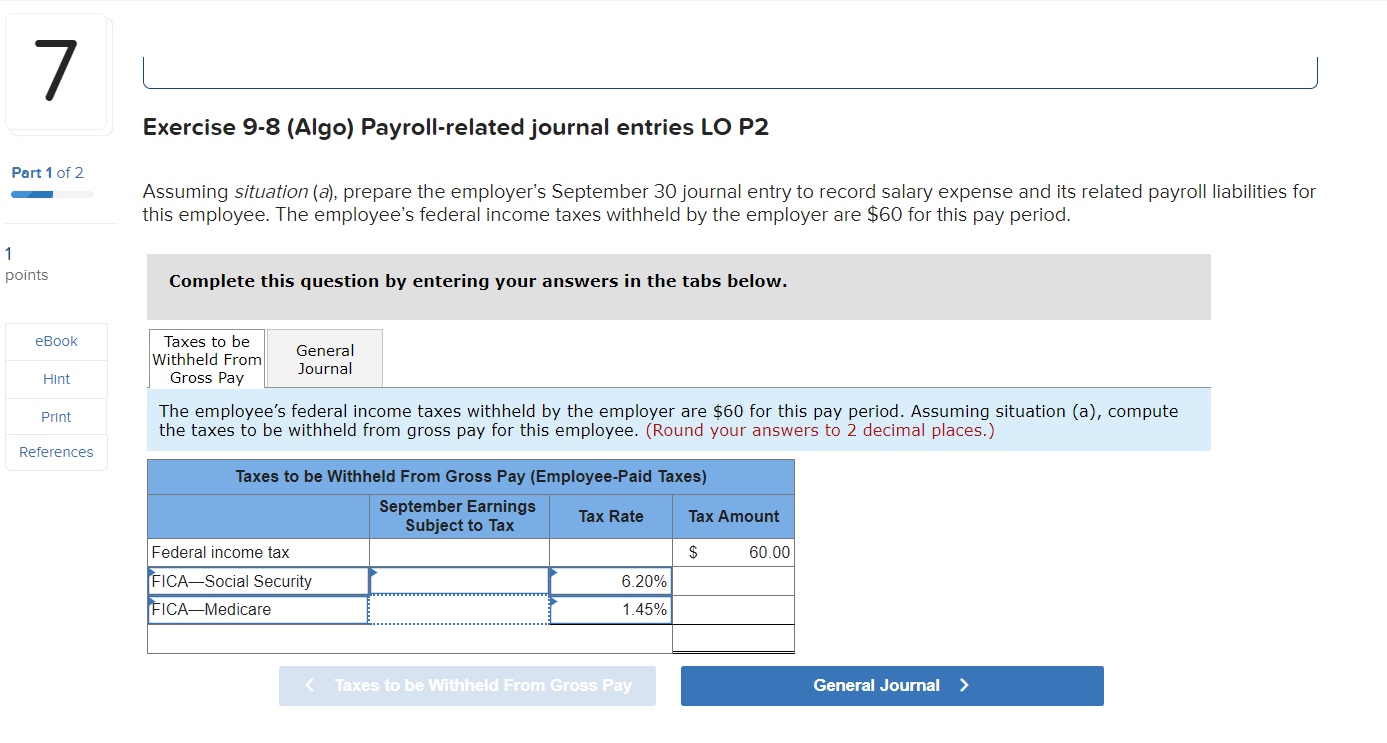Click the 6.20% Tax Rate cell
Image resolution: width=1387 pixels, height=743 pixels.
coord(610,580)
